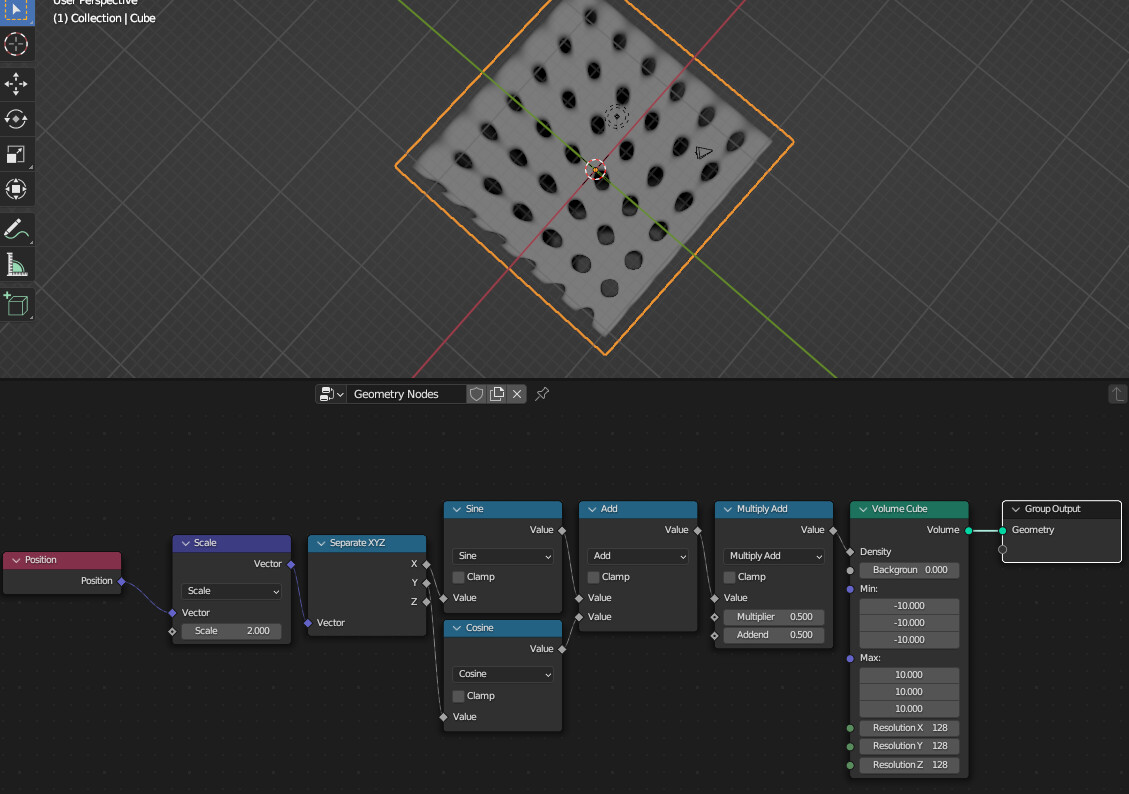Image resolution: width=1129 pixels, height=794 pixels.
Task: Open the Scale node operation dropdown
Action: [230, 591]
